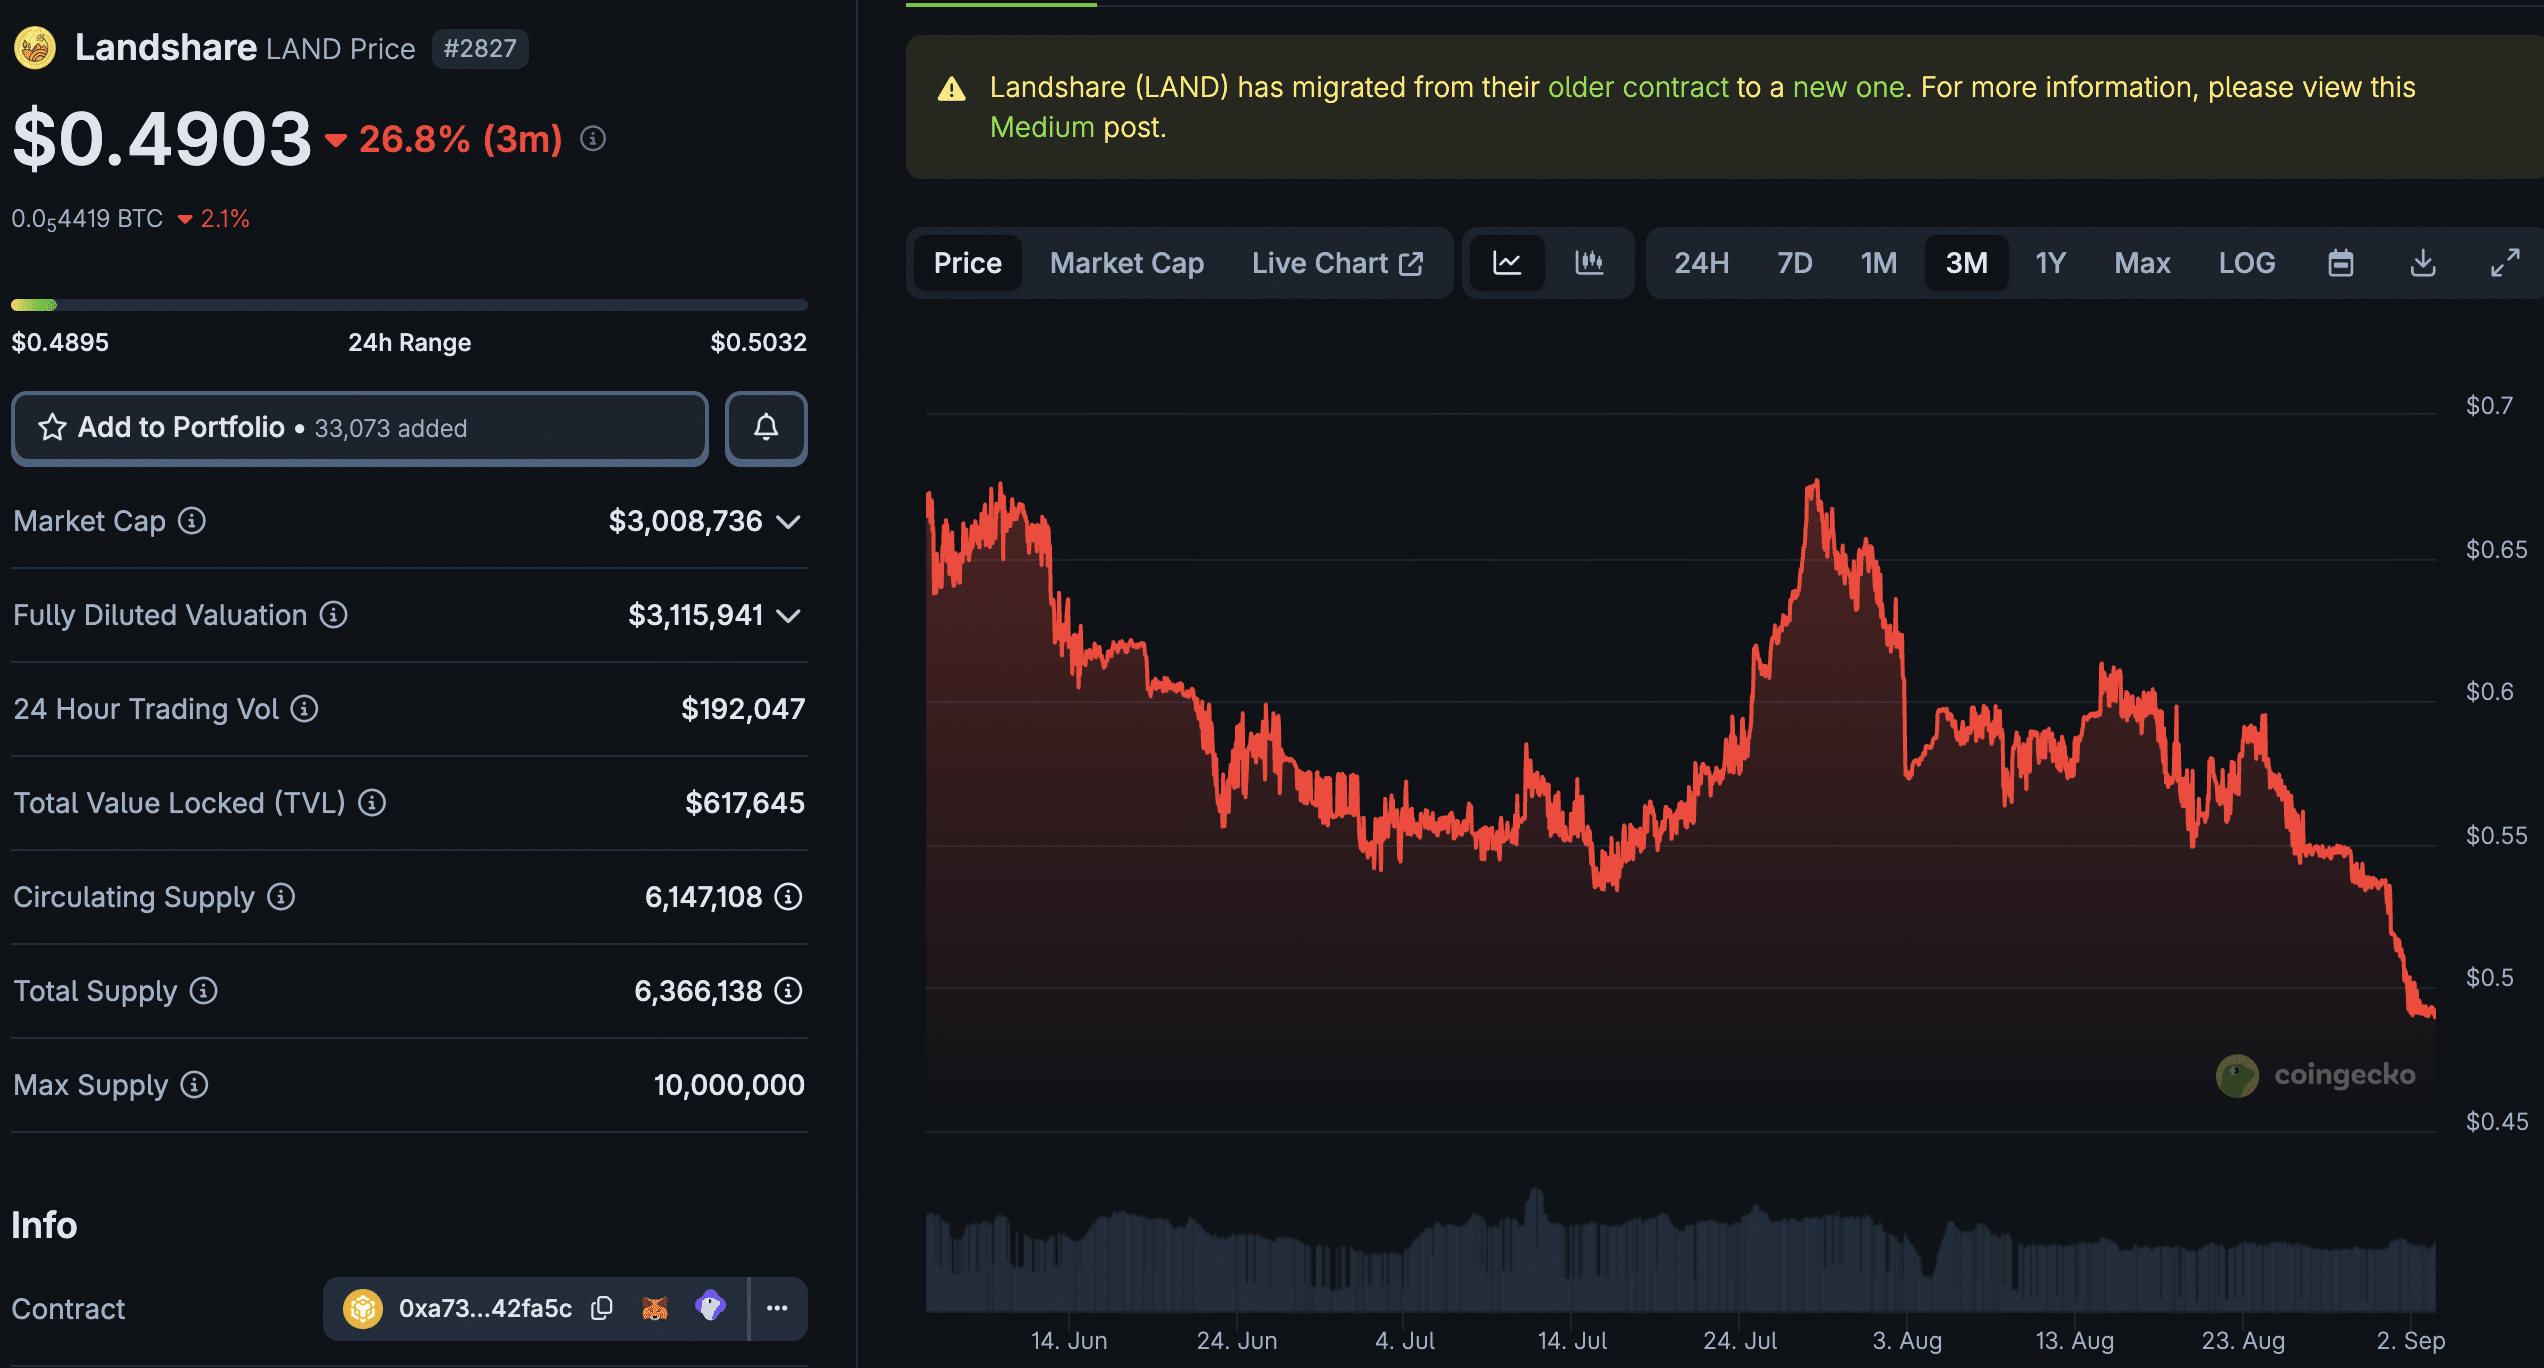
Task: Download the chart data
Action: click(2423, 262)
